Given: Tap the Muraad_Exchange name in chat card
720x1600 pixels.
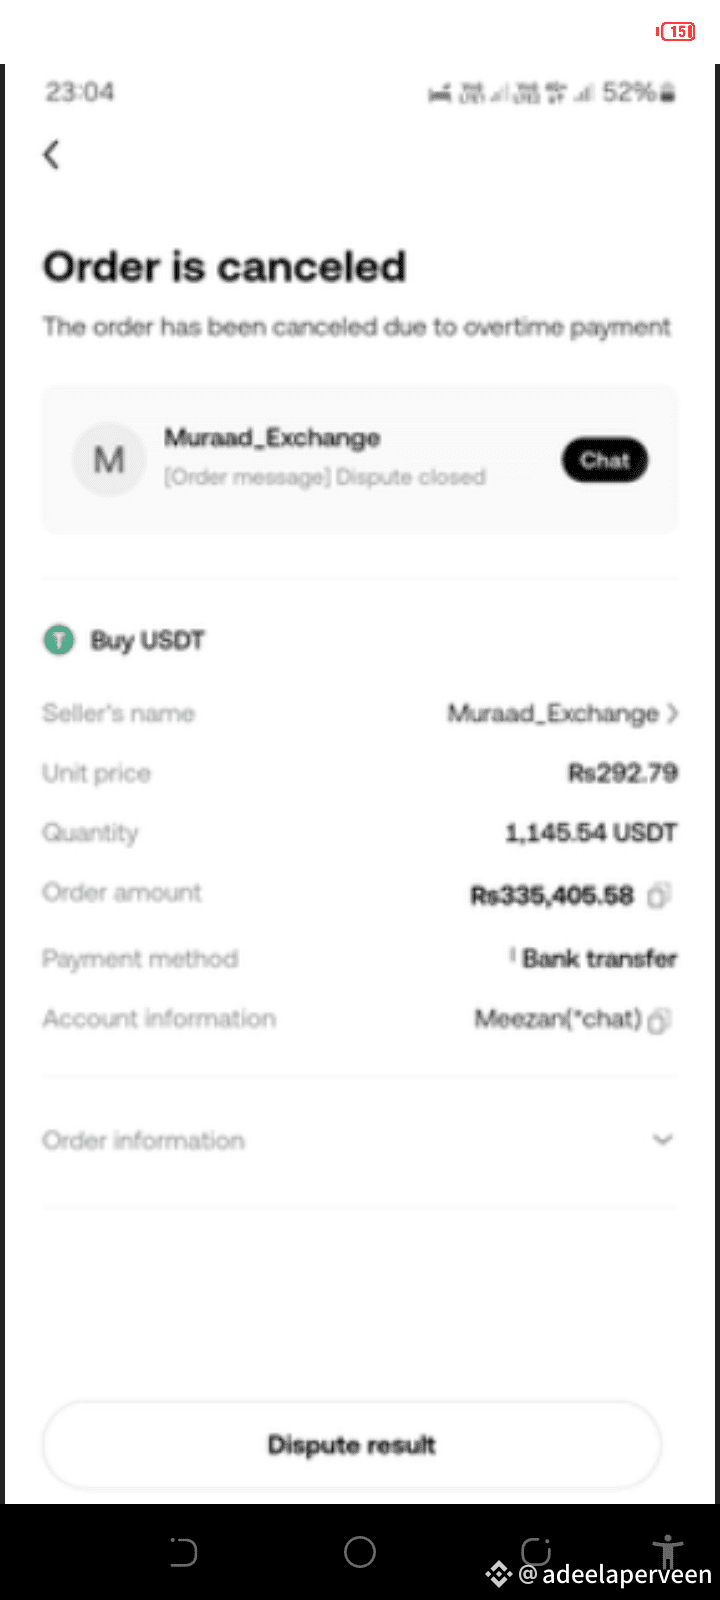Looking at the screenshot, I should click(x=272, y=438).
